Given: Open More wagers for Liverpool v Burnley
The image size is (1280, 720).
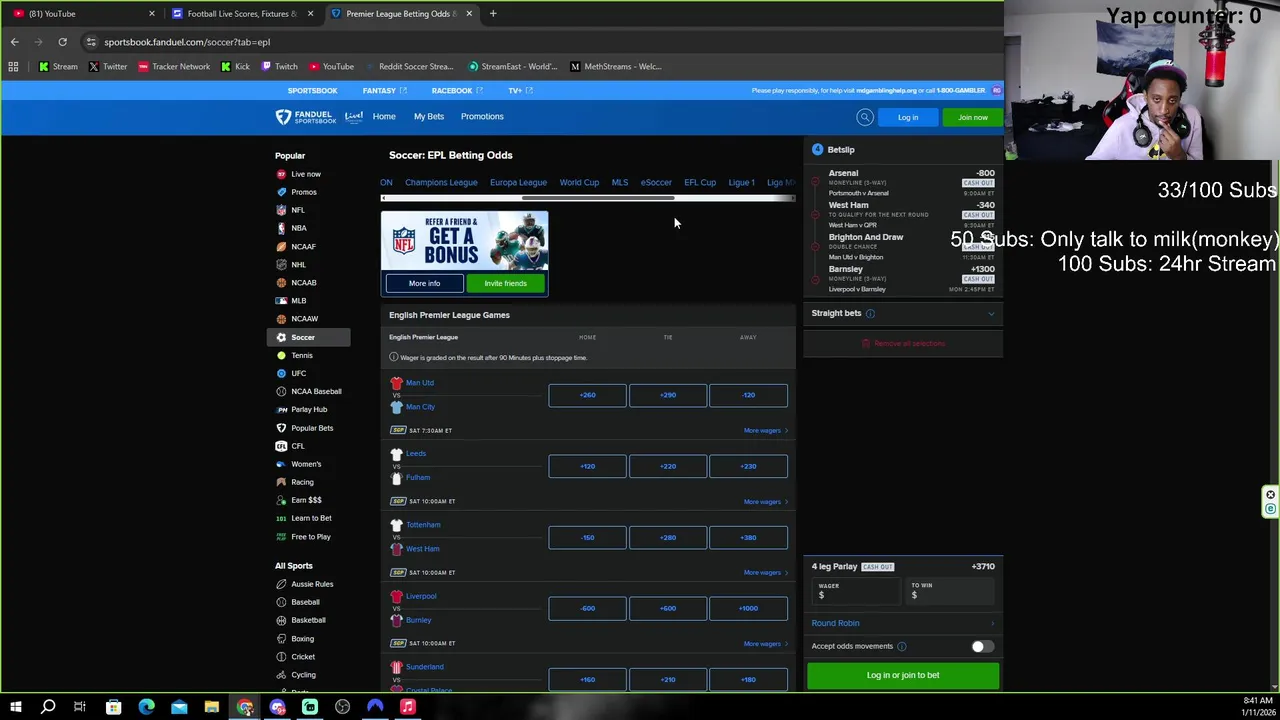Looking at the screenshot, I should [x=766, y=644].
